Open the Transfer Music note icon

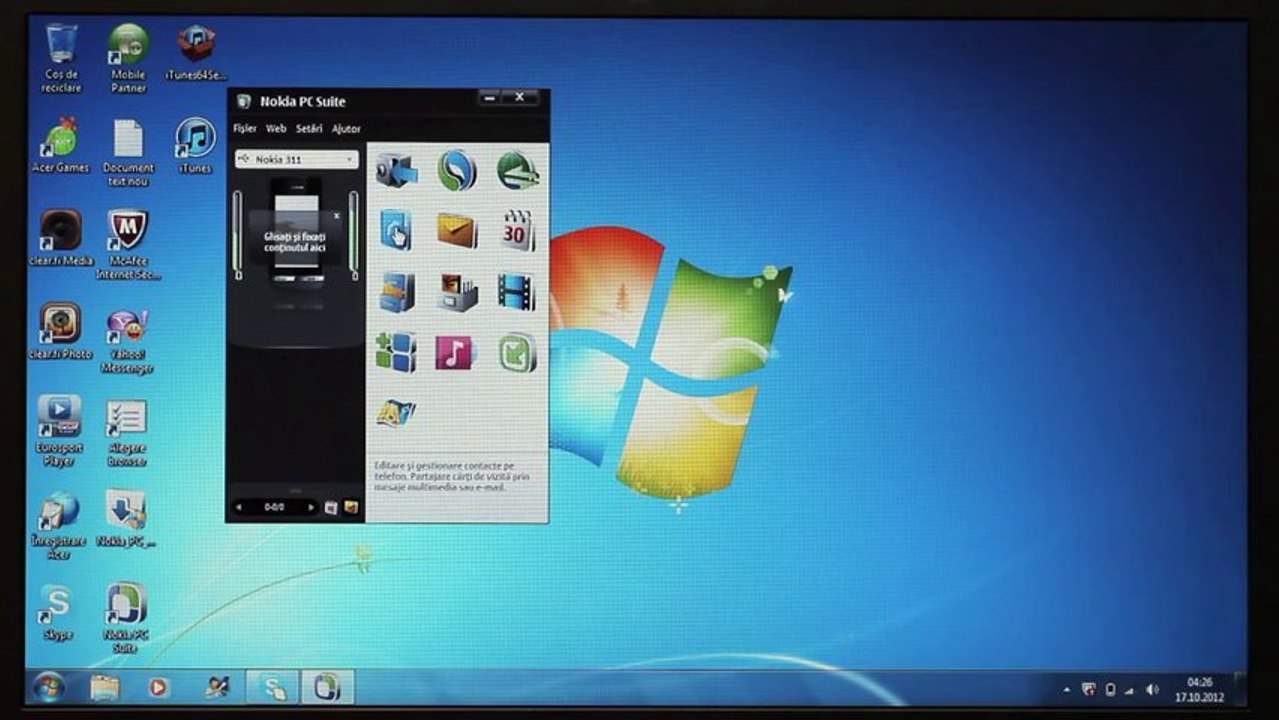point(456,352)
